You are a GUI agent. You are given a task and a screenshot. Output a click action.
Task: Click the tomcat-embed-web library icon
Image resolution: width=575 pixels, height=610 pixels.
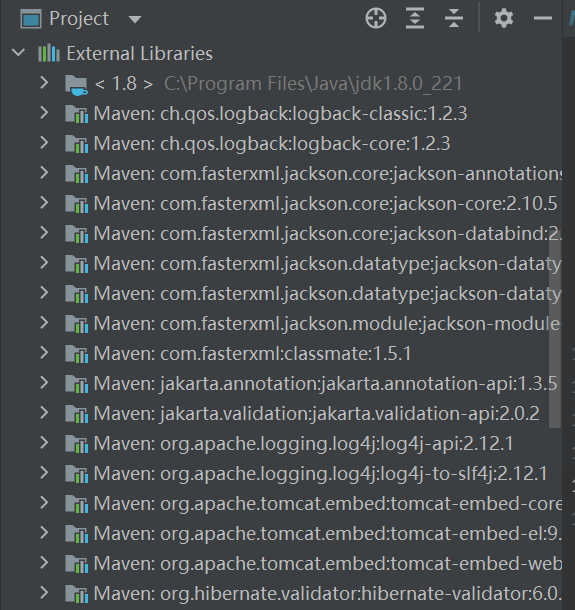[76, 564]
